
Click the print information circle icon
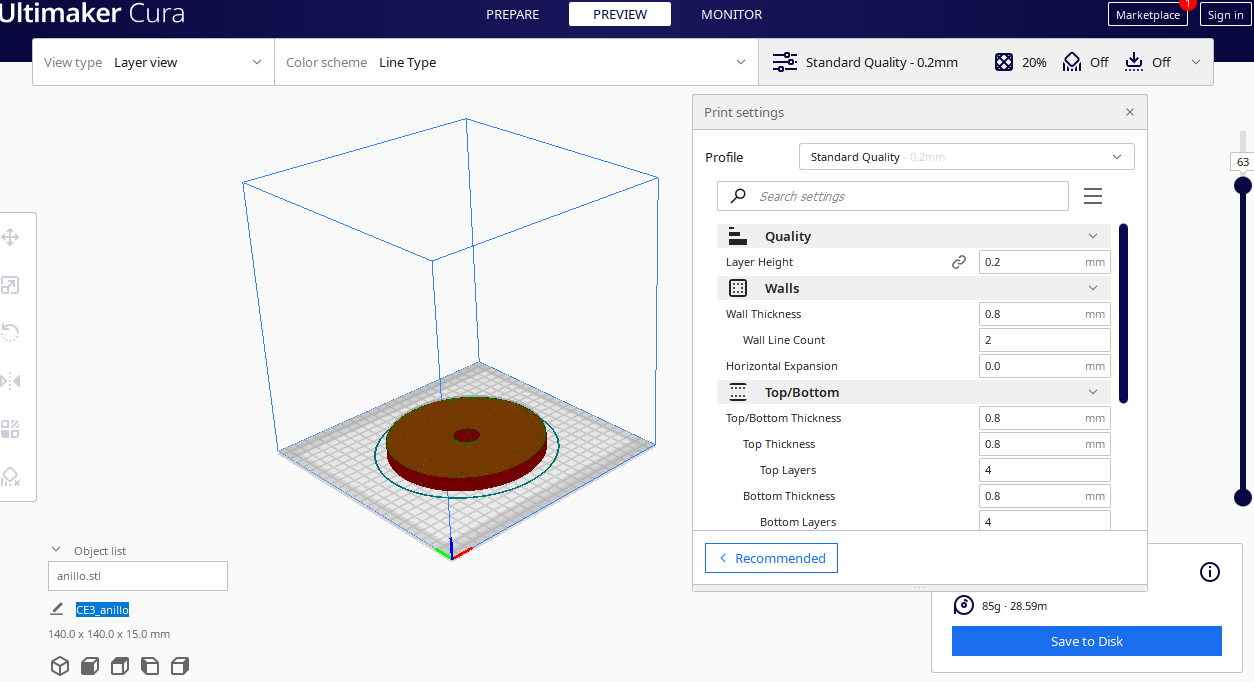(x=1210, y=572)
